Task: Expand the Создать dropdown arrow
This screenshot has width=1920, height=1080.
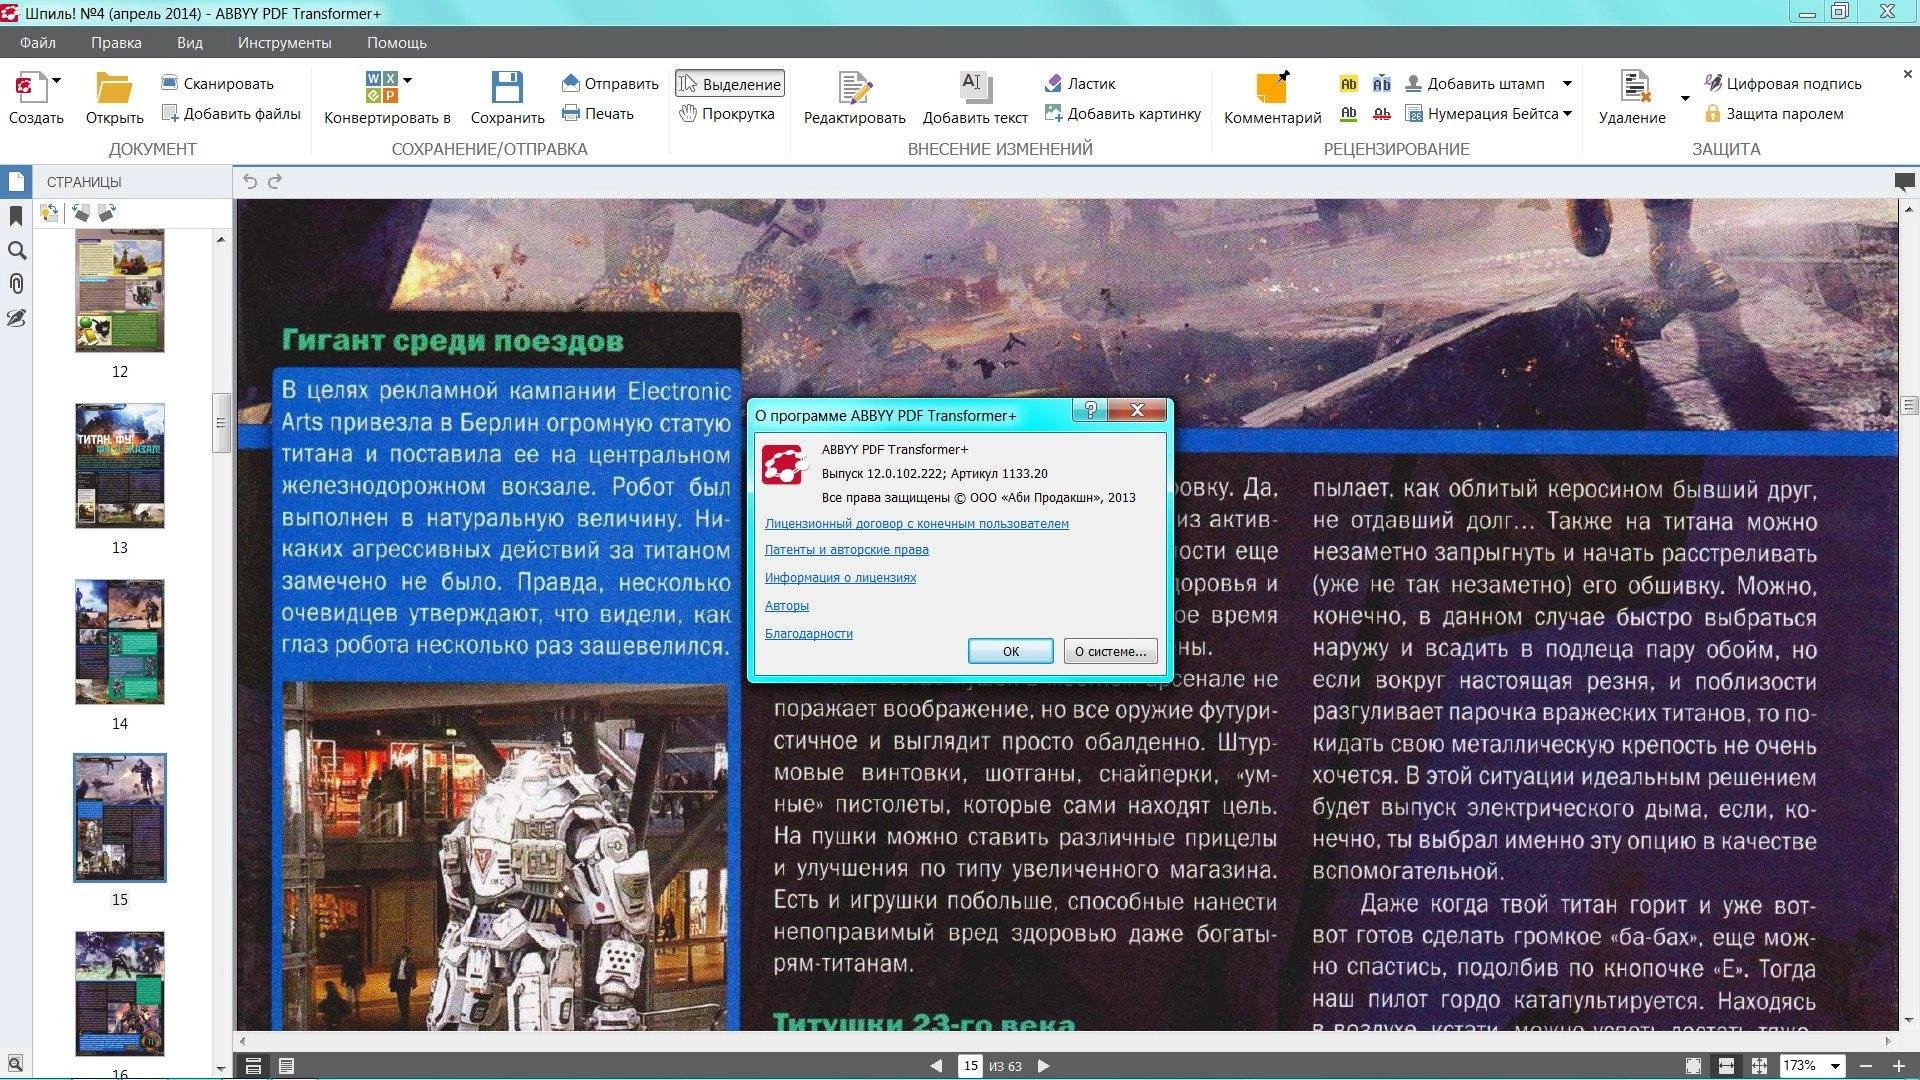Action: (57, 80)
